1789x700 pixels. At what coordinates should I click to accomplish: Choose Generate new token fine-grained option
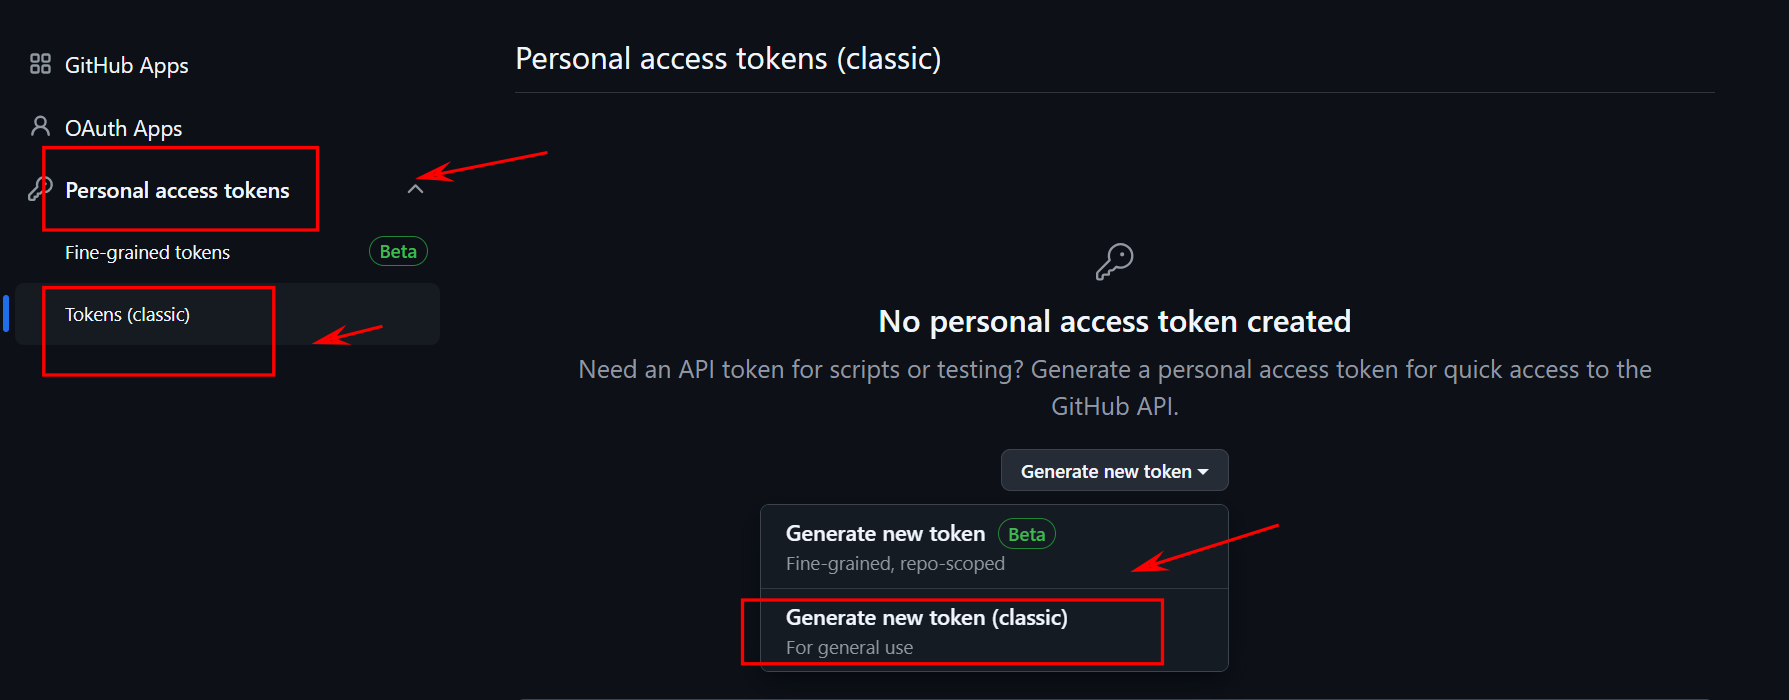coord(994,547)
